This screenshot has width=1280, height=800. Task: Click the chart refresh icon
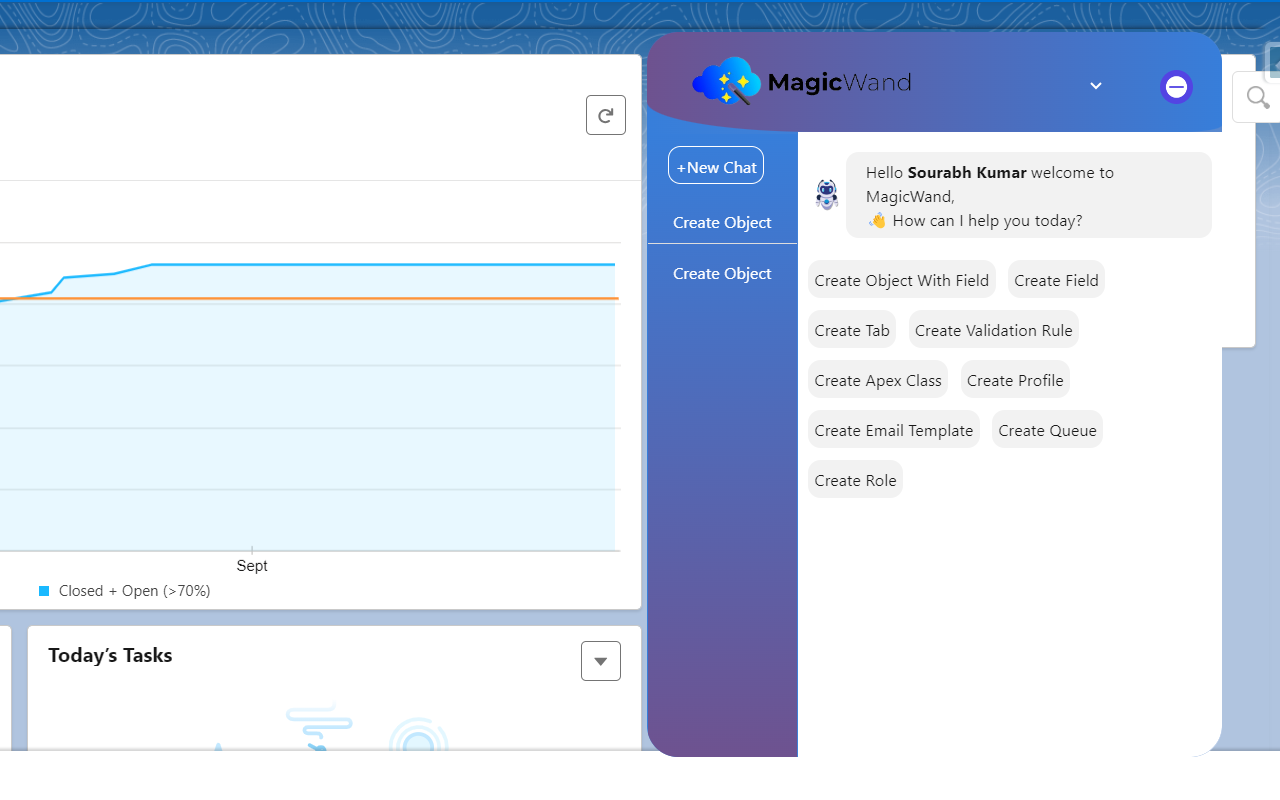[605, 115]
